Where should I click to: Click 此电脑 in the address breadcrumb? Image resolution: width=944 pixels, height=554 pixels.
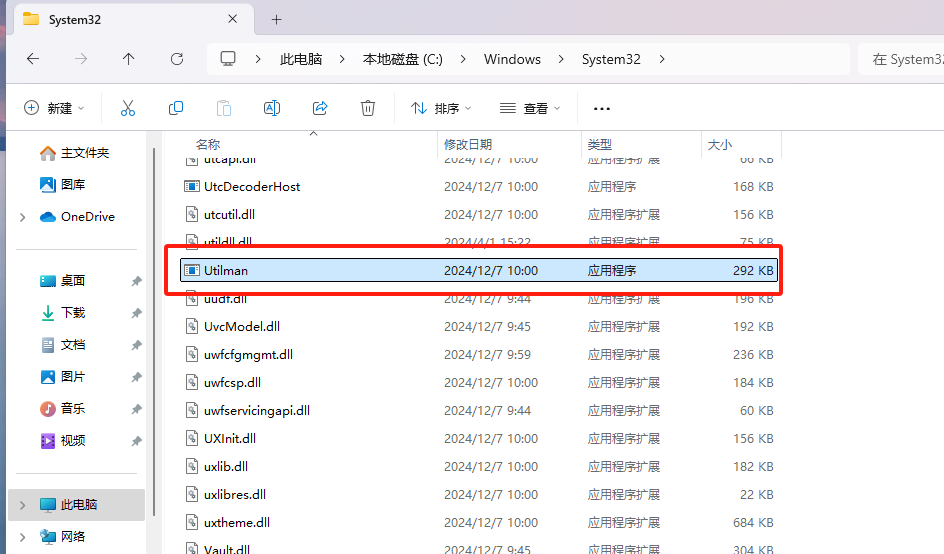pyautogui.click(x=301, y=59)
